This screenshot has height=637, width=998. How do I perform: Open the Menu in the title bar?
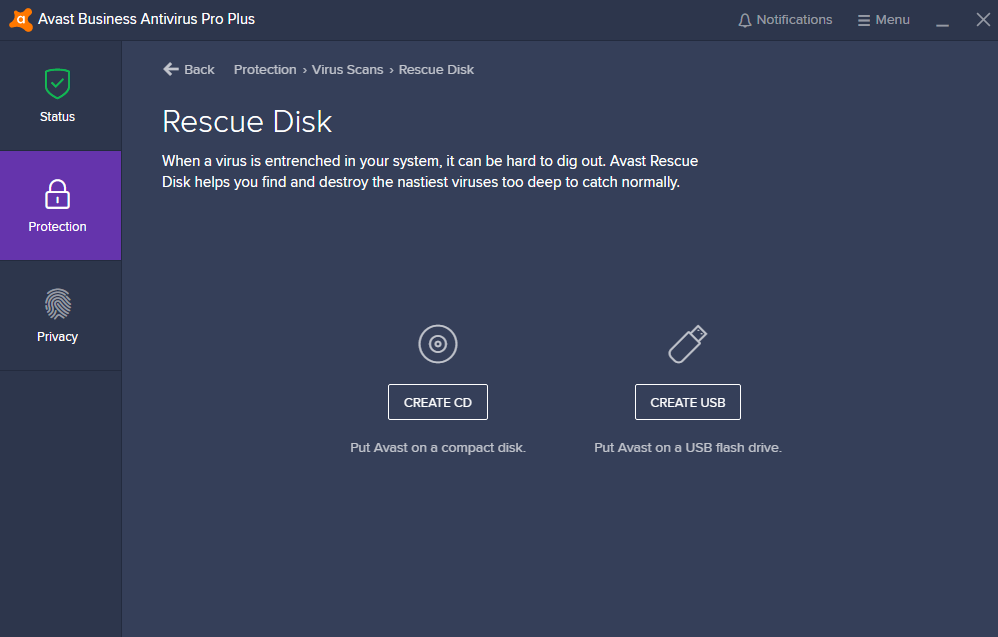coord(884,19)
